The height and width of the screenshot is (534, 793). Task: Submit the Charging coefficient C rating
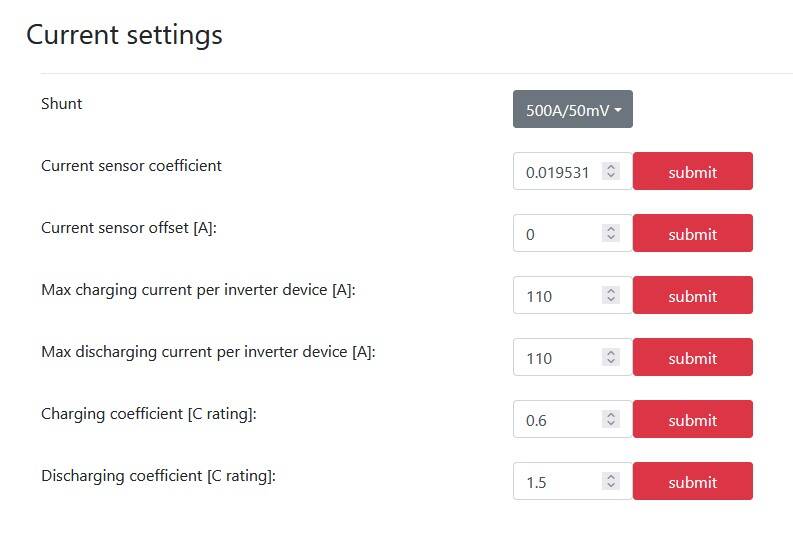point(692,420)
